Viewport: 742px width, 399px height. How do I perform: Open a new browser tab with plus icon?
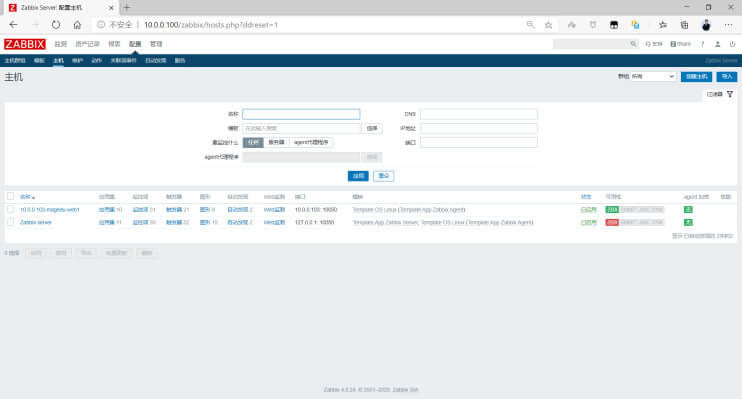point(126,8)
